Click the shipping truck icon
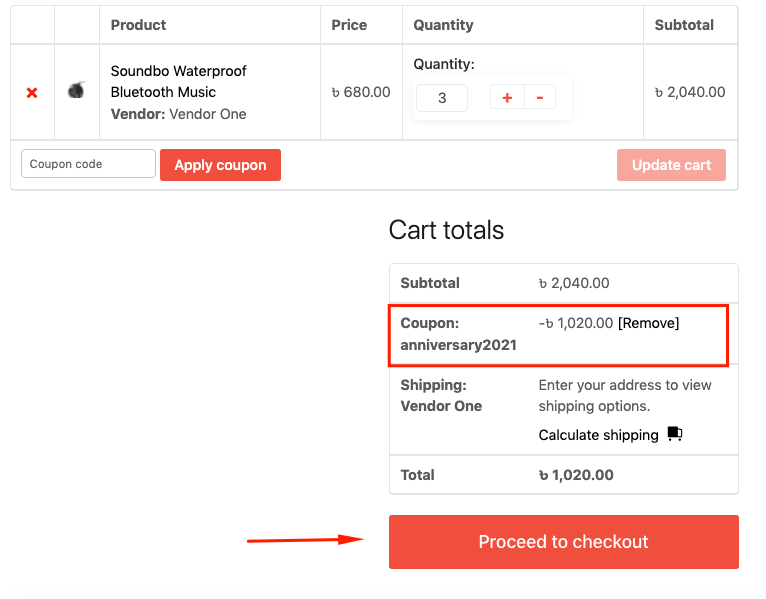Viewport: 766px width, 599px height. point(675,433)
